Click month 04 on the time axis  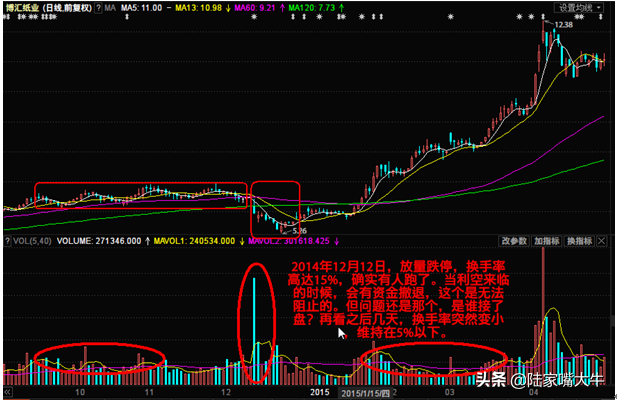(534, 392)
